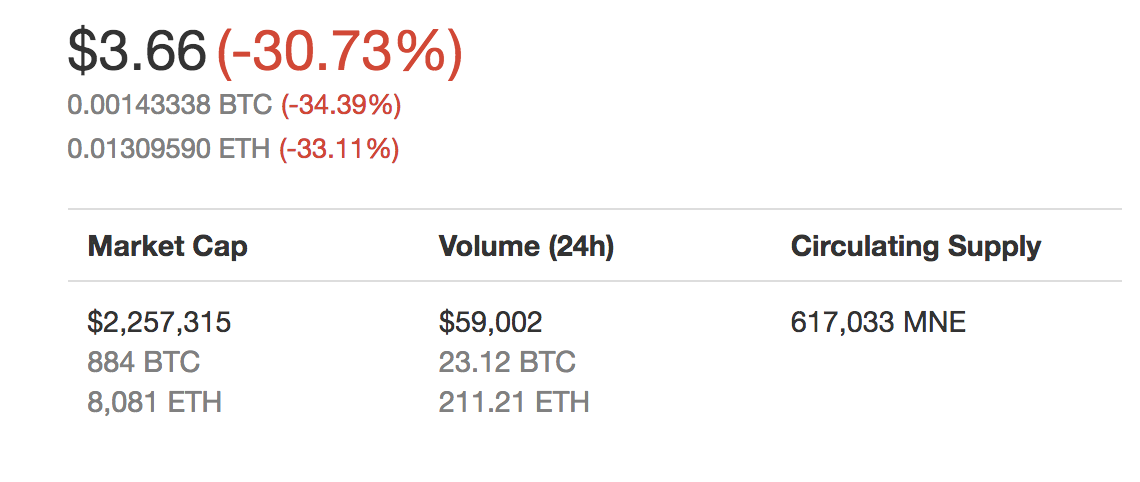Click the Market Cap column header

point(168,247)
